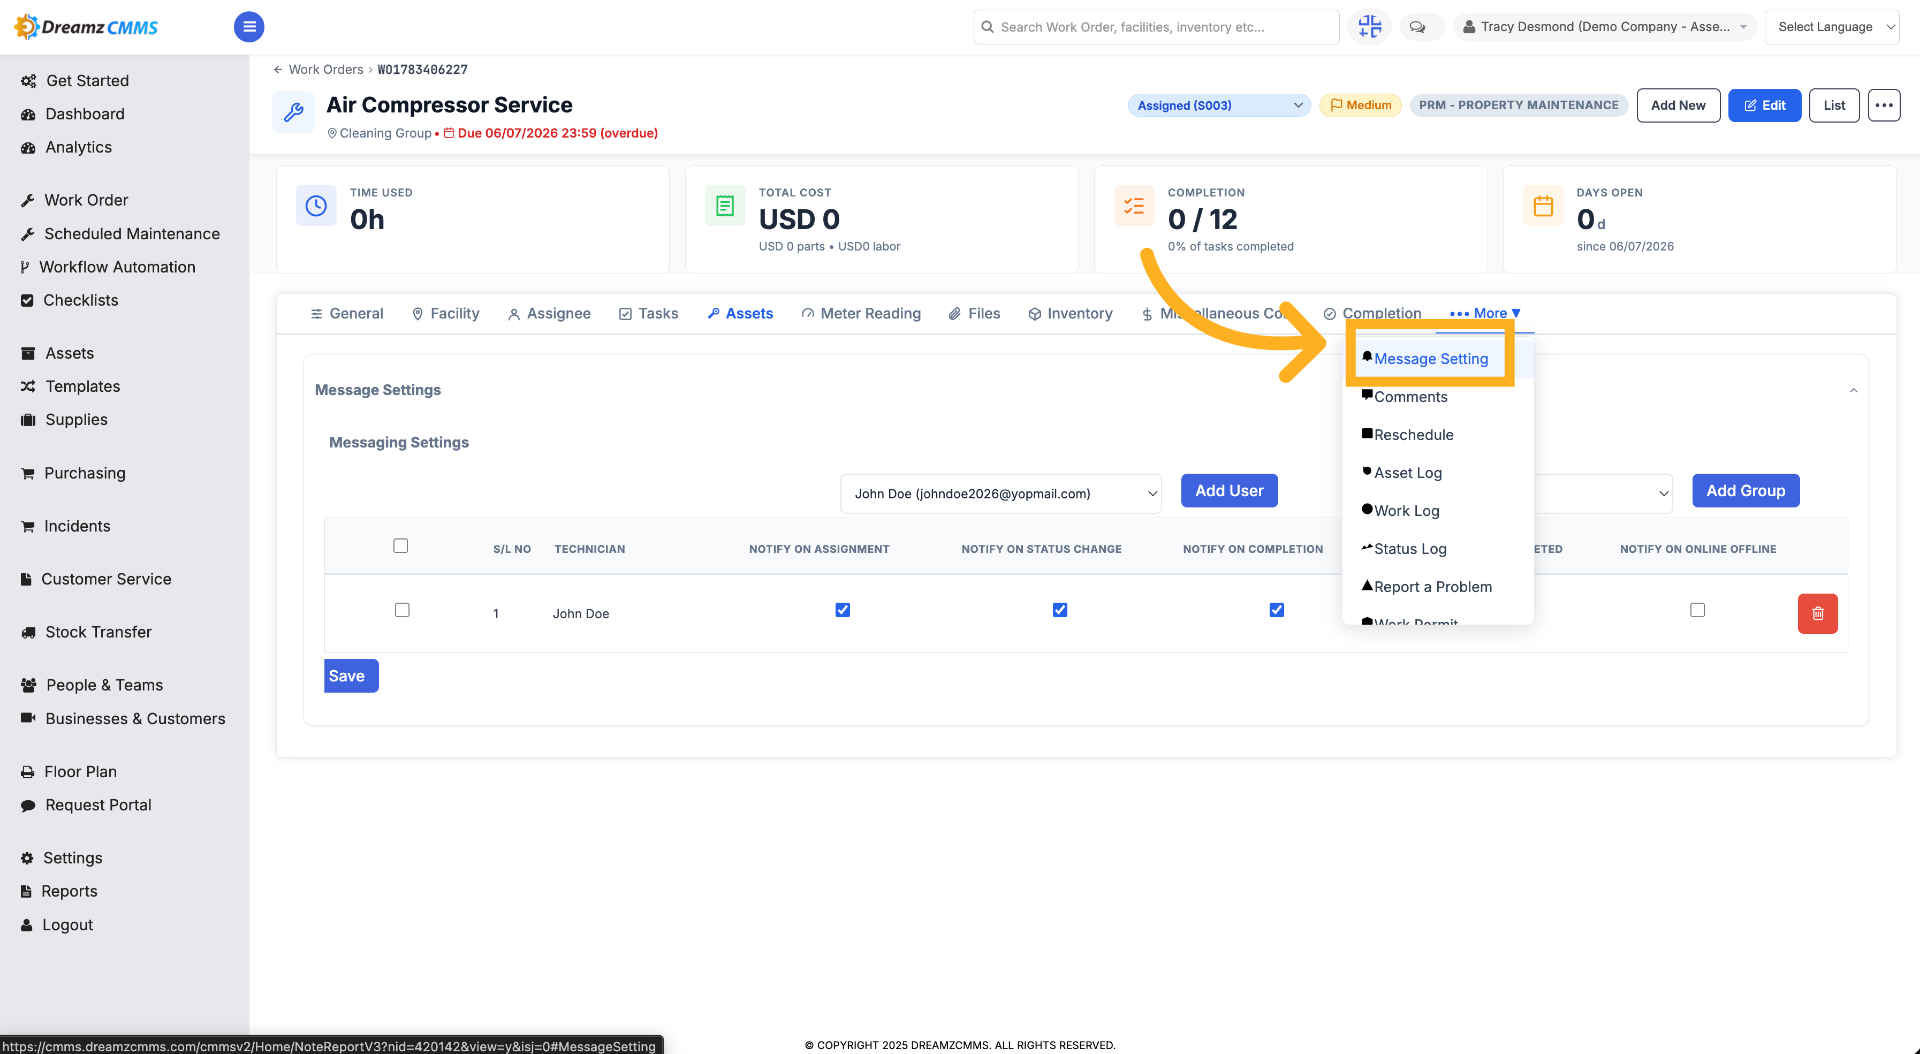Screen dimensions: 1920x1054
Task: Switch to the Meter Reading tab
Action: [860, 314]
